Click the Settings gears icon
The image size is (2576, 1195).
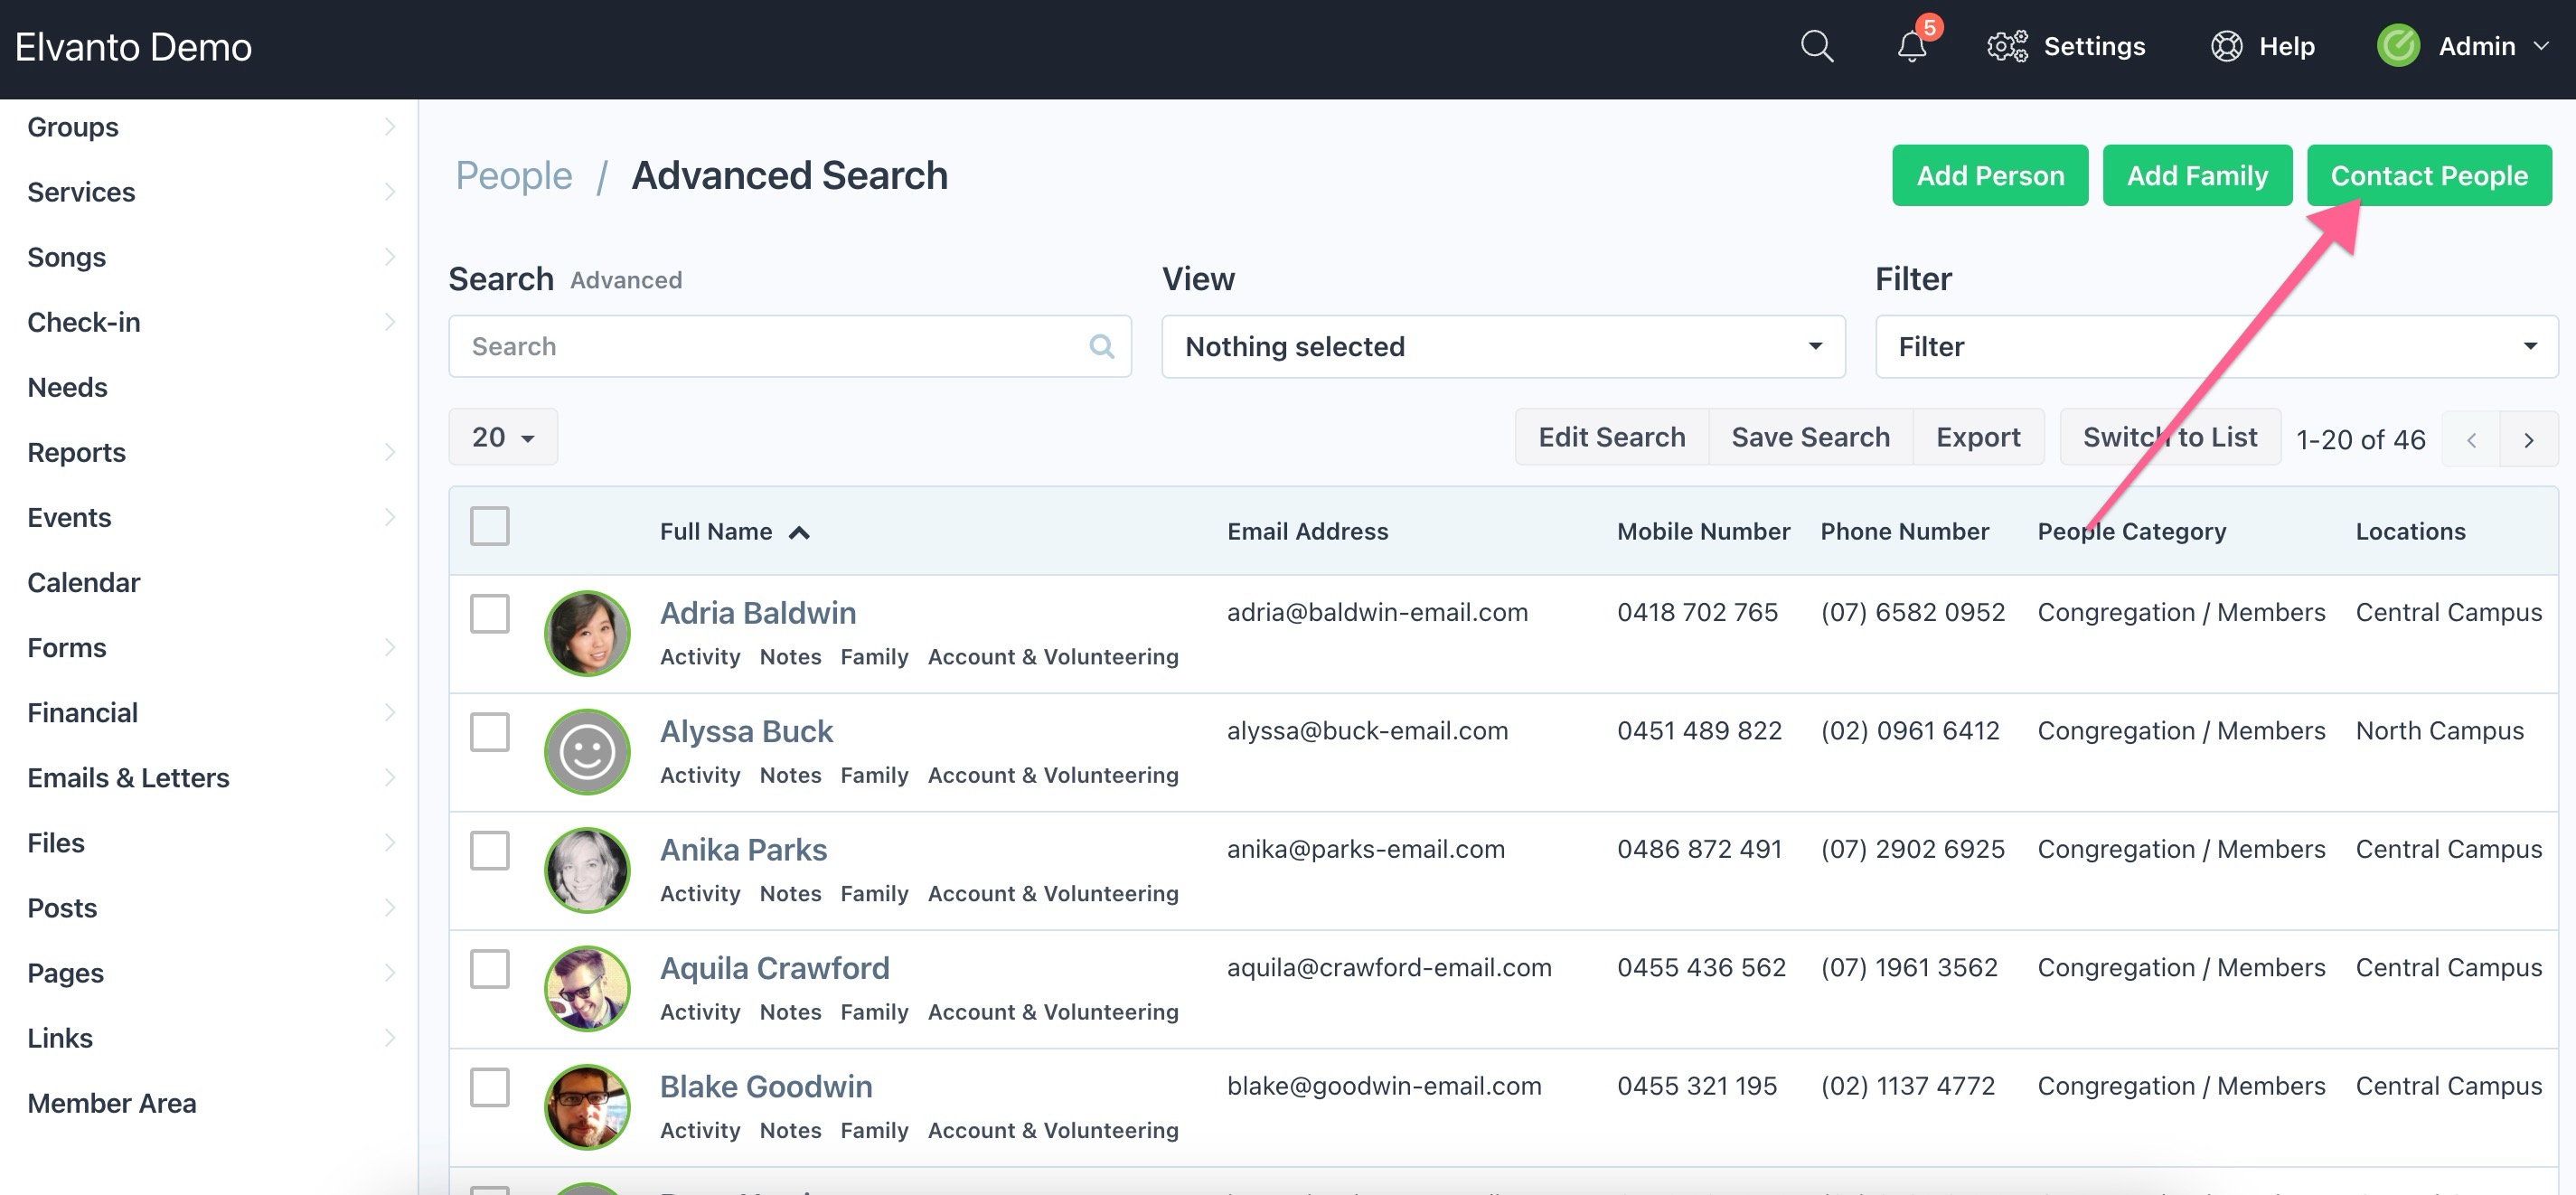click(2006, 46)
